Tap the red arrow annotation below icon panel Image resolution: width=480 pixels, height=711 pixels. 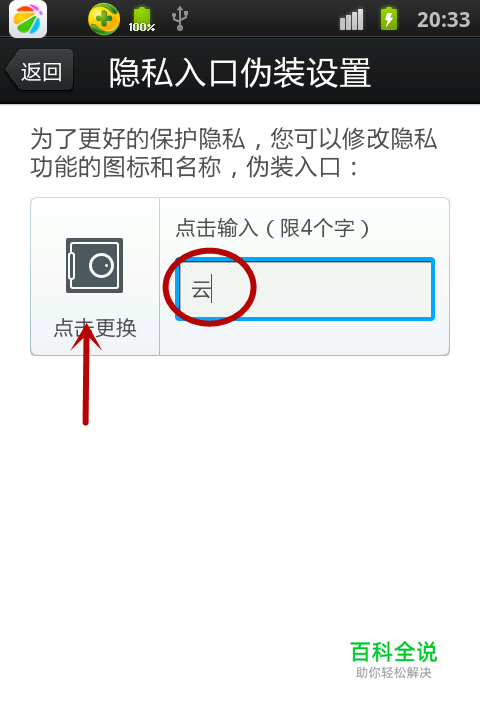tap(86, 375)
